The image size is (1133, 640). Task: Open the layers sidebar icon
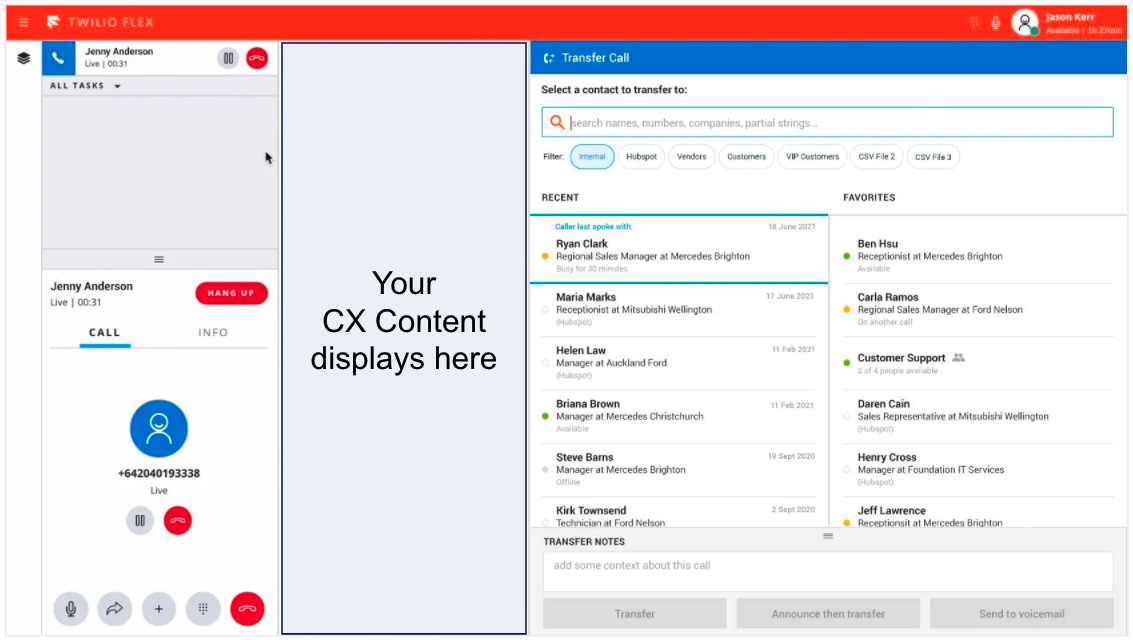pyautogui.click(x=24, y=59)
